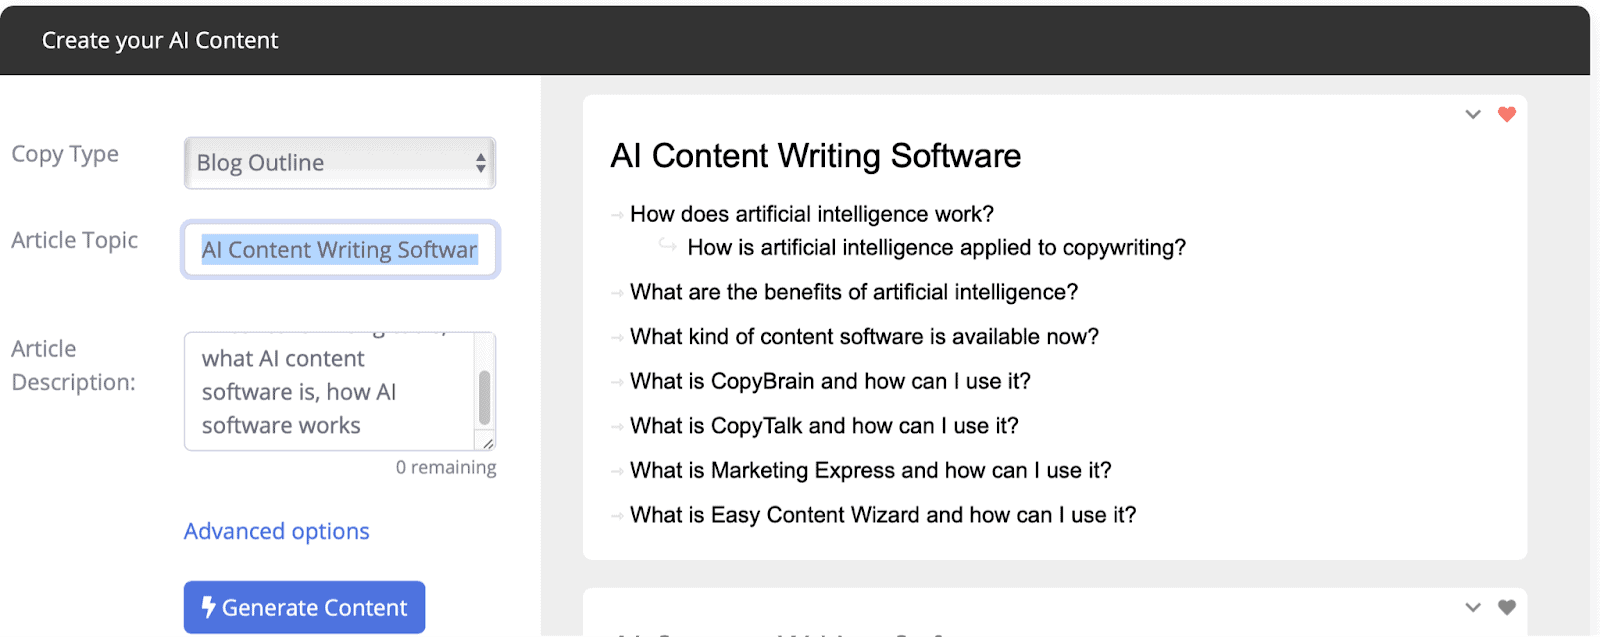Click the gray heart on second card
The image size is (1600, 637).
tap(1506, 607)
